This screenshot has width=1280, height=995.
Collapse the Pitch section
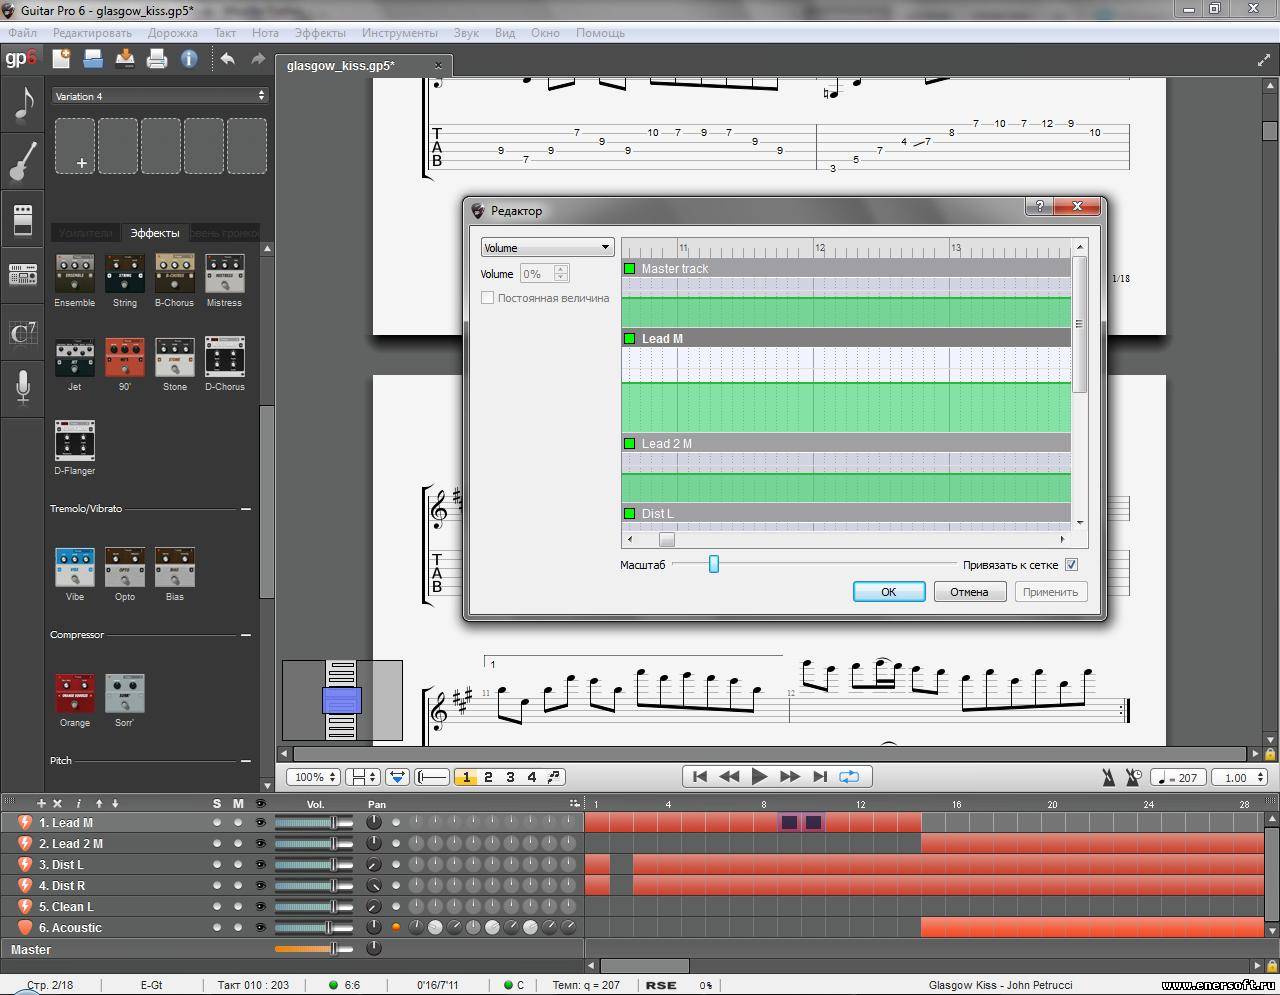point(246,761)
